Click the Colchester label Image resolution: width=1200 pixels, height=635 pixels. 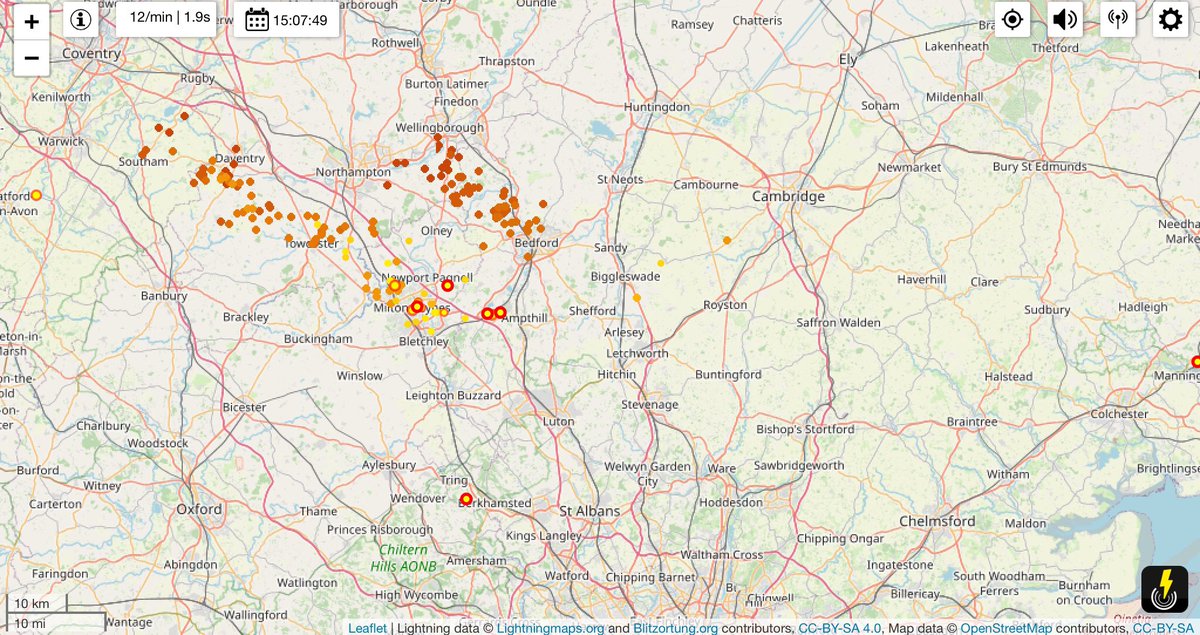tap(1119, 413)
